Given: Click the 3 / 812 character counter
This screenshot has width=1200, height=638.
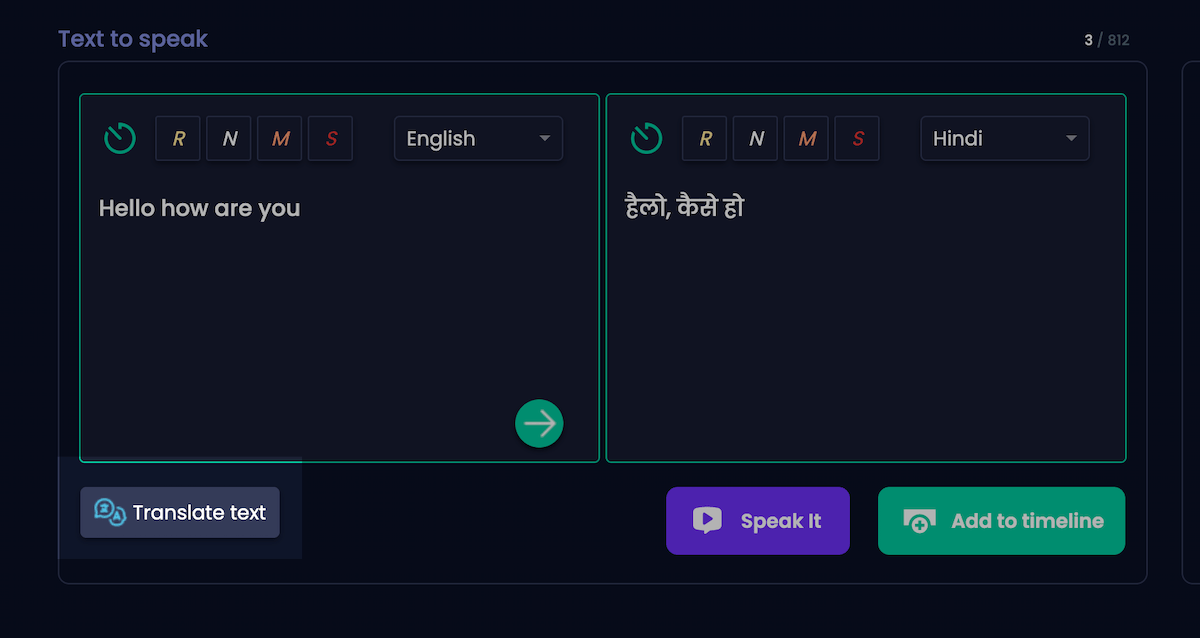Looking at the screenshot, I should pyautogui.click(x=1106, y=40).
